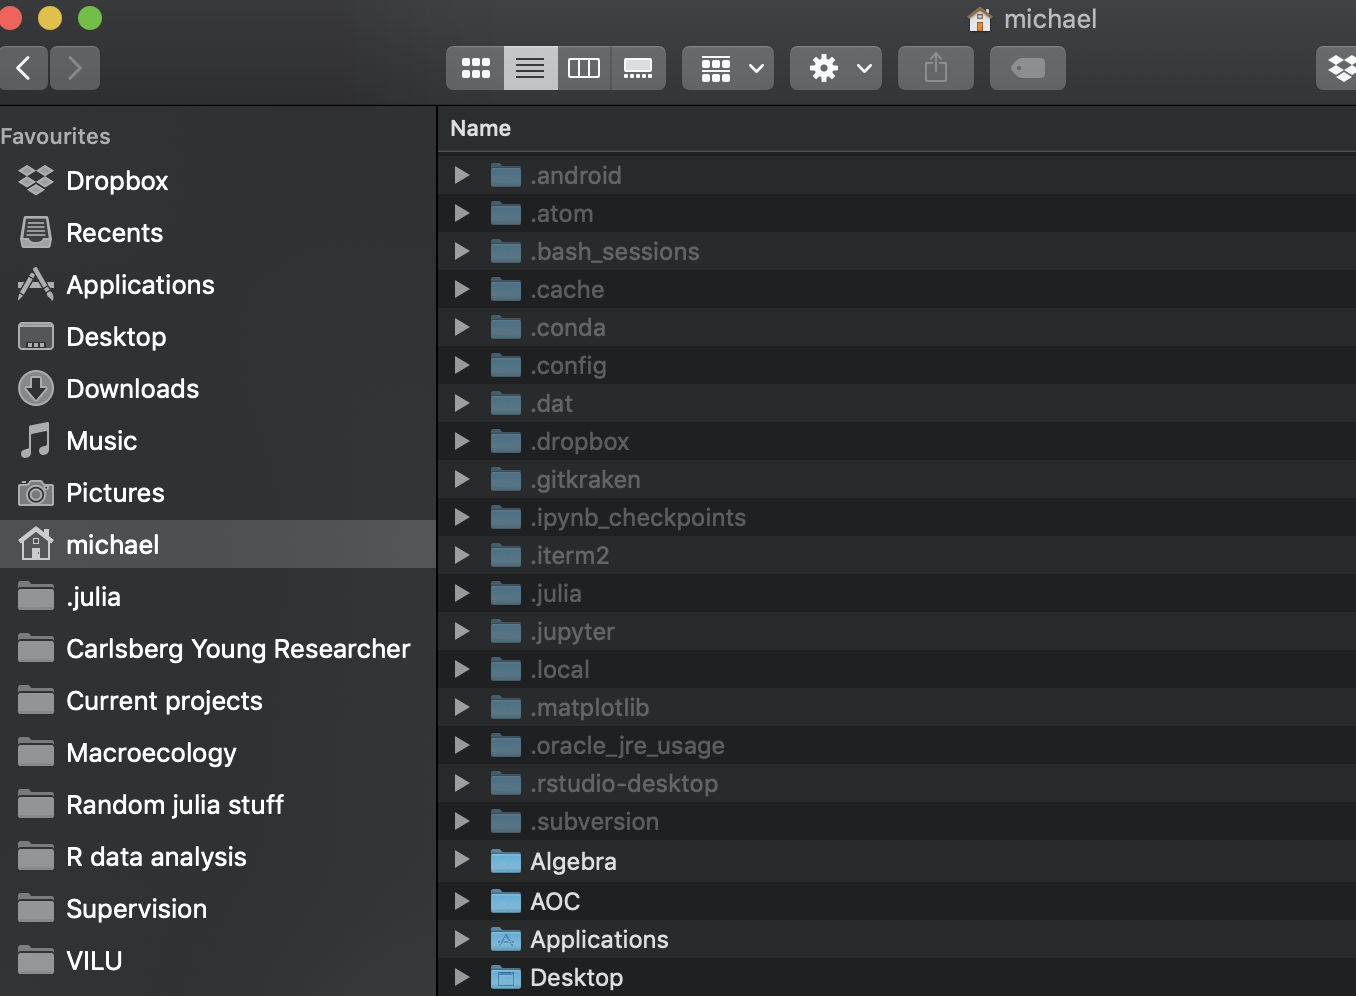Click the Desktop folder icon in list
The height and width of the screenshot is (996, 1356).
click(x=506, y=977)
